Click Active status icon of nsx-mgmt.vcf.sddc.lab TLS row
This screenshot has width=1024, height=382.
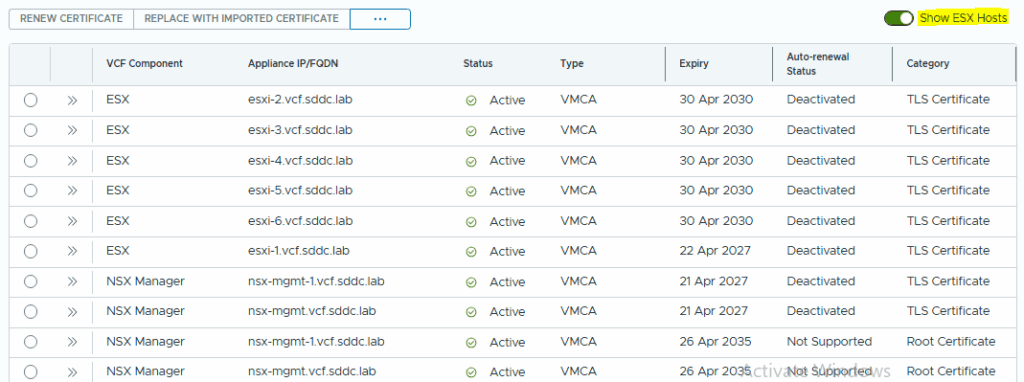click(x=471, y=313)
